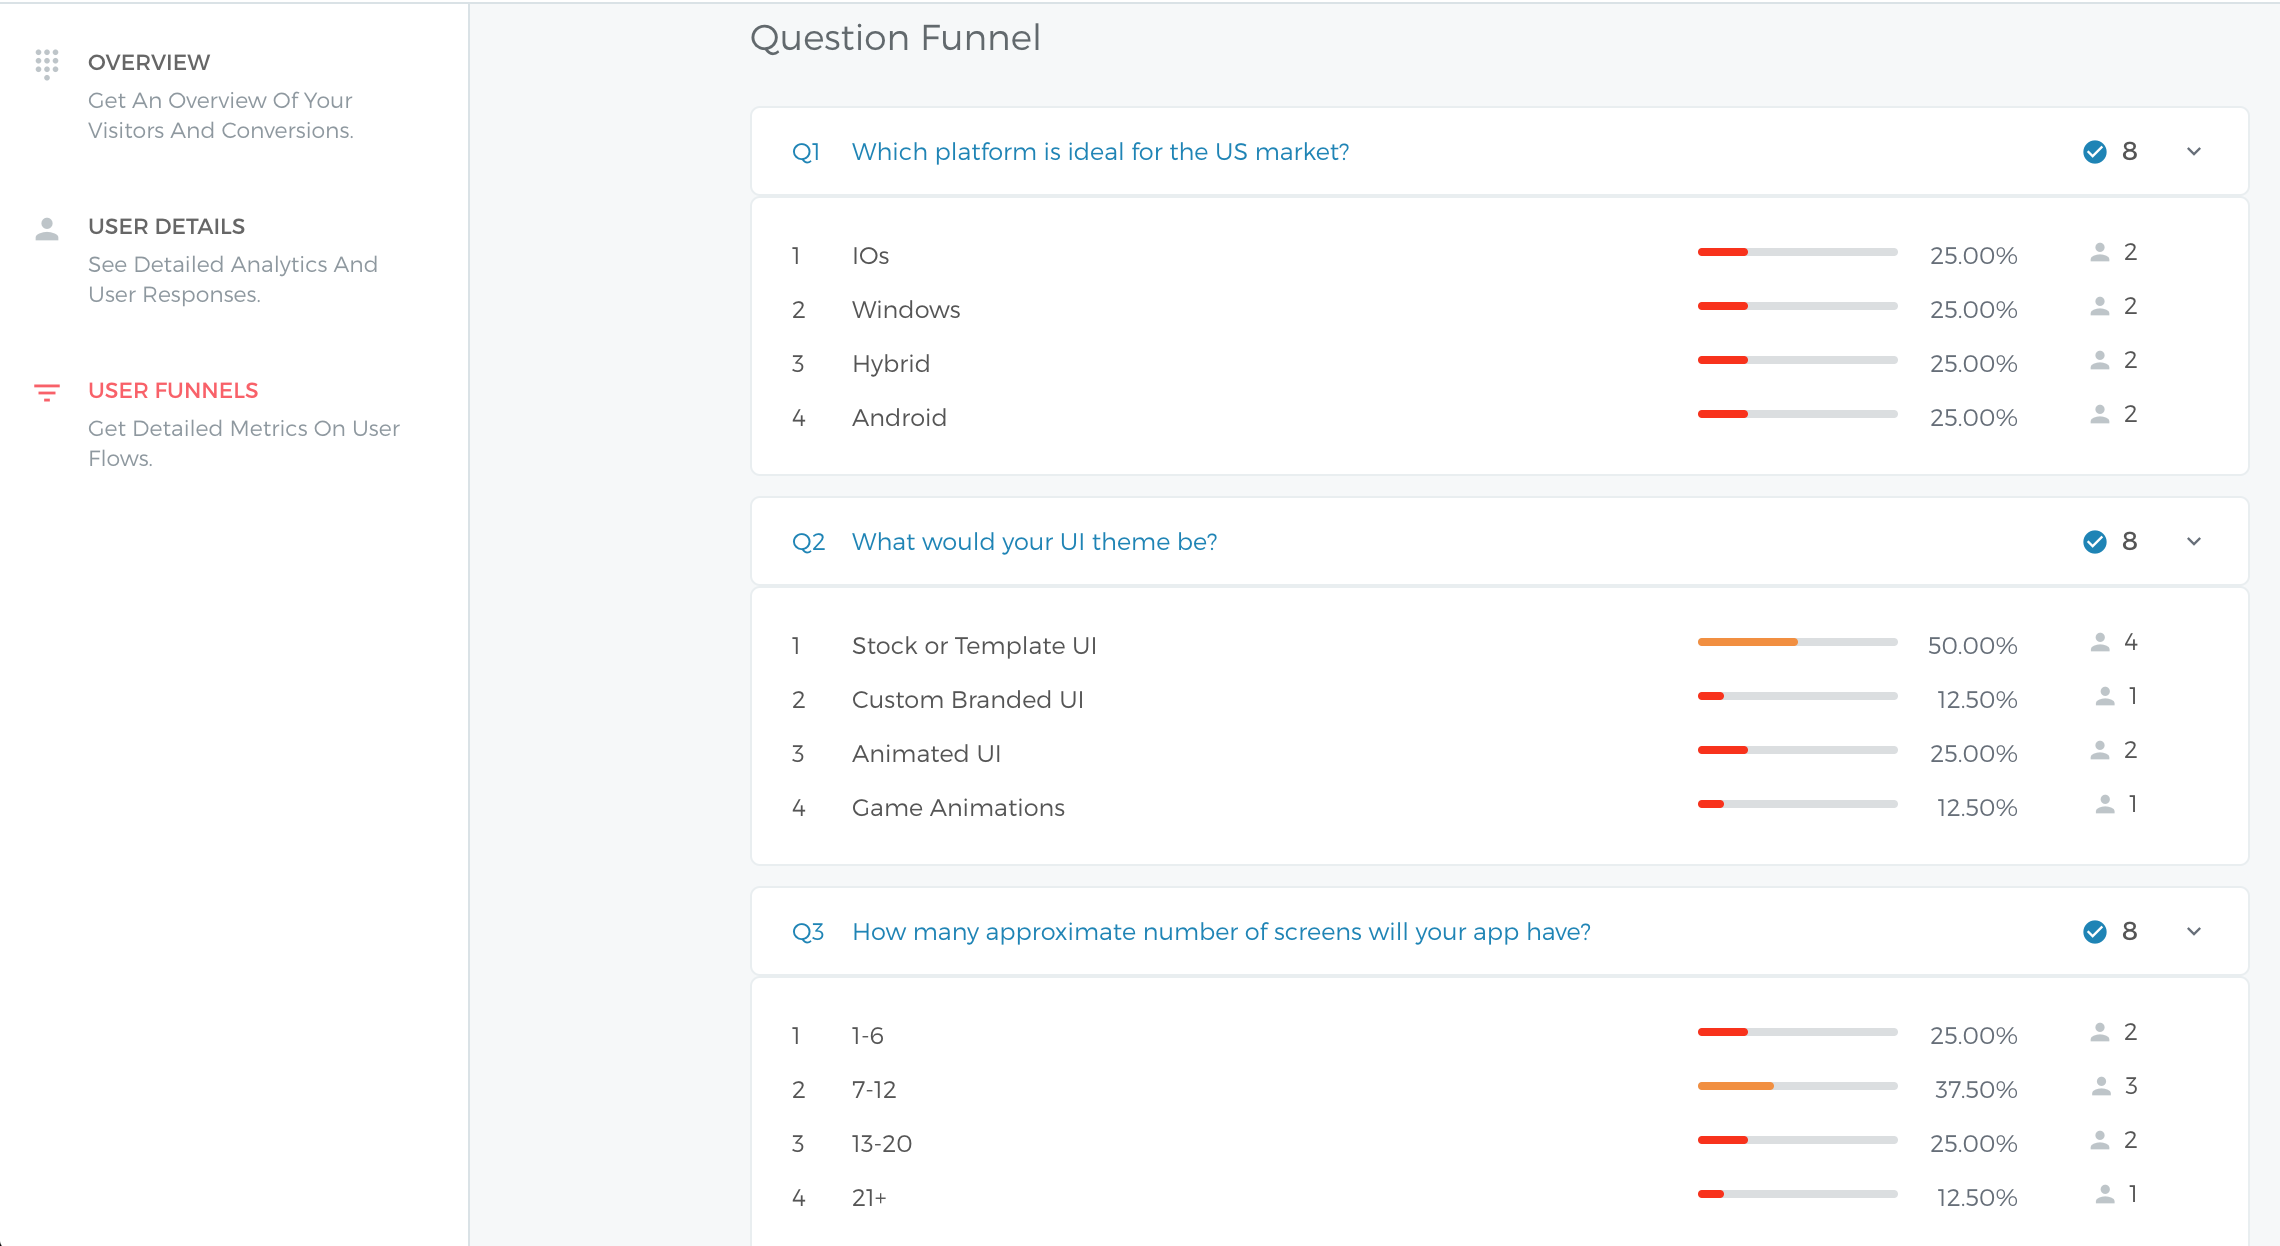Click the User Funnels filter icon
Image resolution: width=2280 pixels, height=1246 pixels.
[x=47, y=392]
